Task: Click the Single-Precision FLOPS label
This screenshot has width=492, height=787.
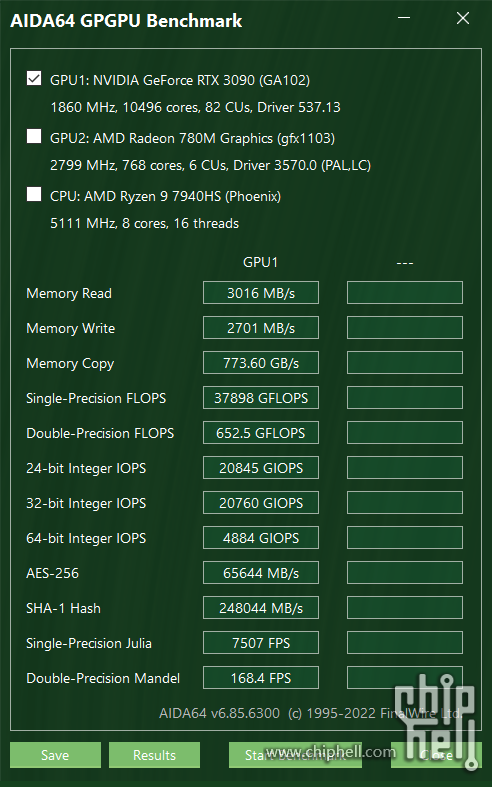Action: point(96,399)
